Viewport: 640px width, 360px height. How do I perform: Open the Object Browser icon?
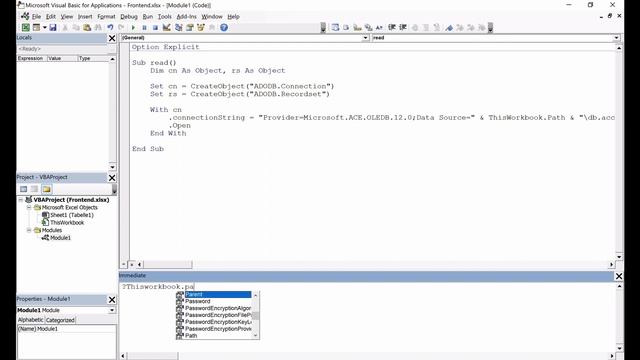click(201, 27)
